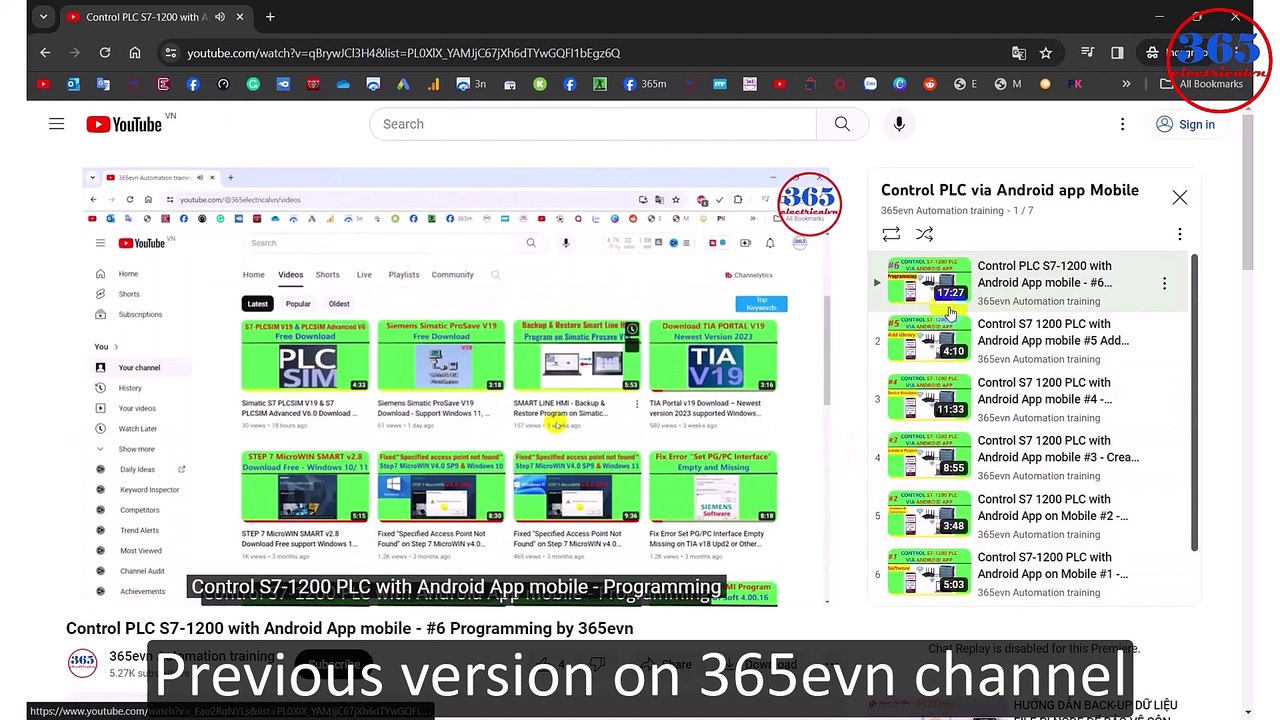Open the Reddit bookmark
The image size is (1280, 720).
(x=930, y=84)
